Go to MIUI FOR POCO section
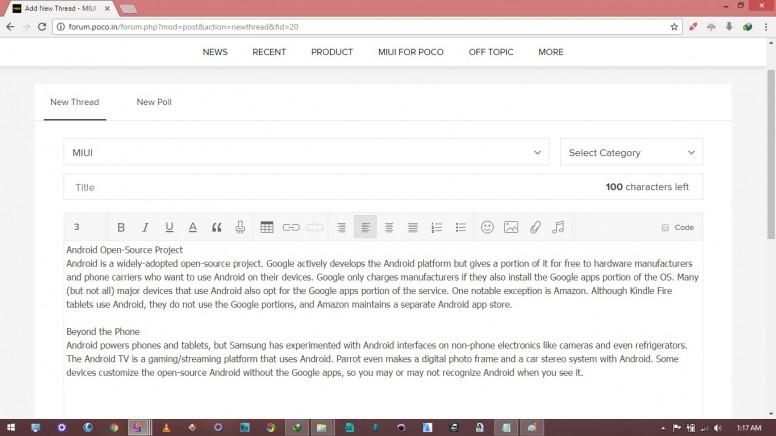 [411, 52]
